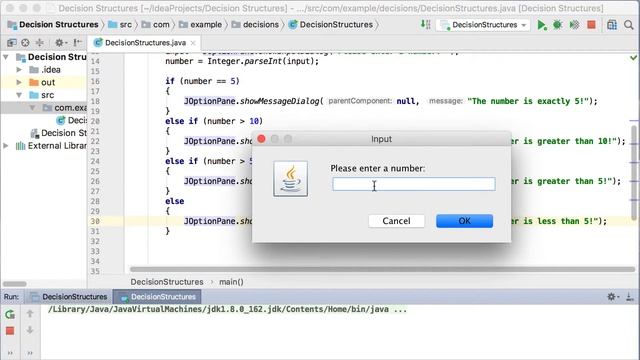Click the number input text field
Viewport: 640px width, 360px height.
(414, 184)
